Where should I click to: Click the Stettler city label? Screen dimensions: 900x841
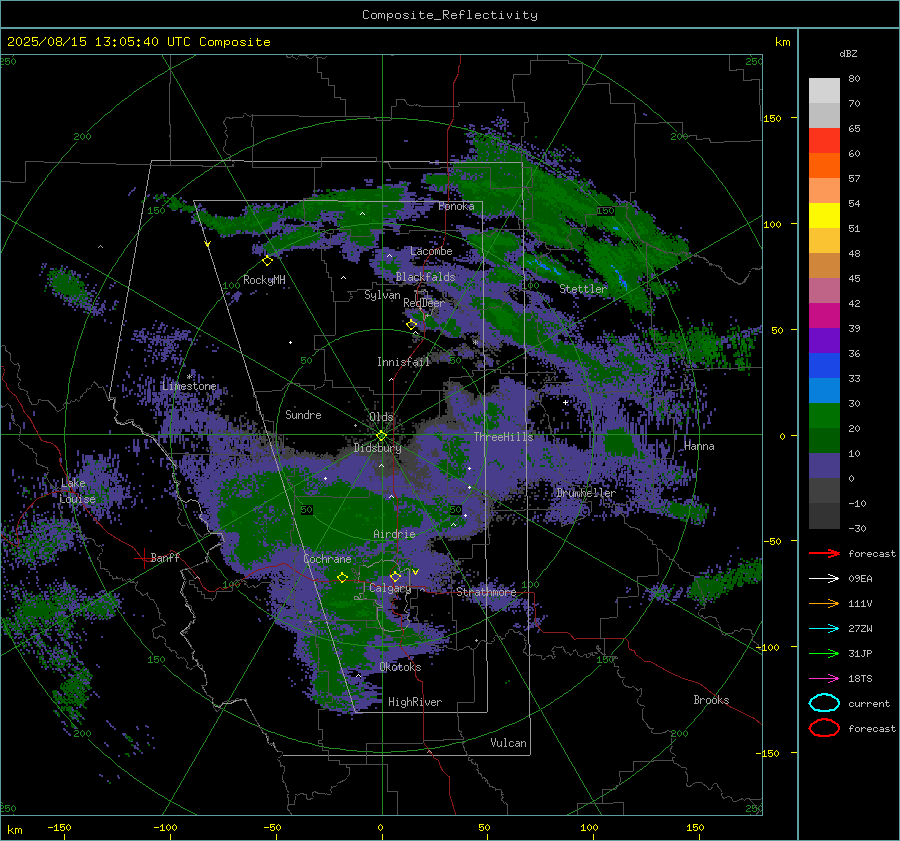(x=583, y=289)
